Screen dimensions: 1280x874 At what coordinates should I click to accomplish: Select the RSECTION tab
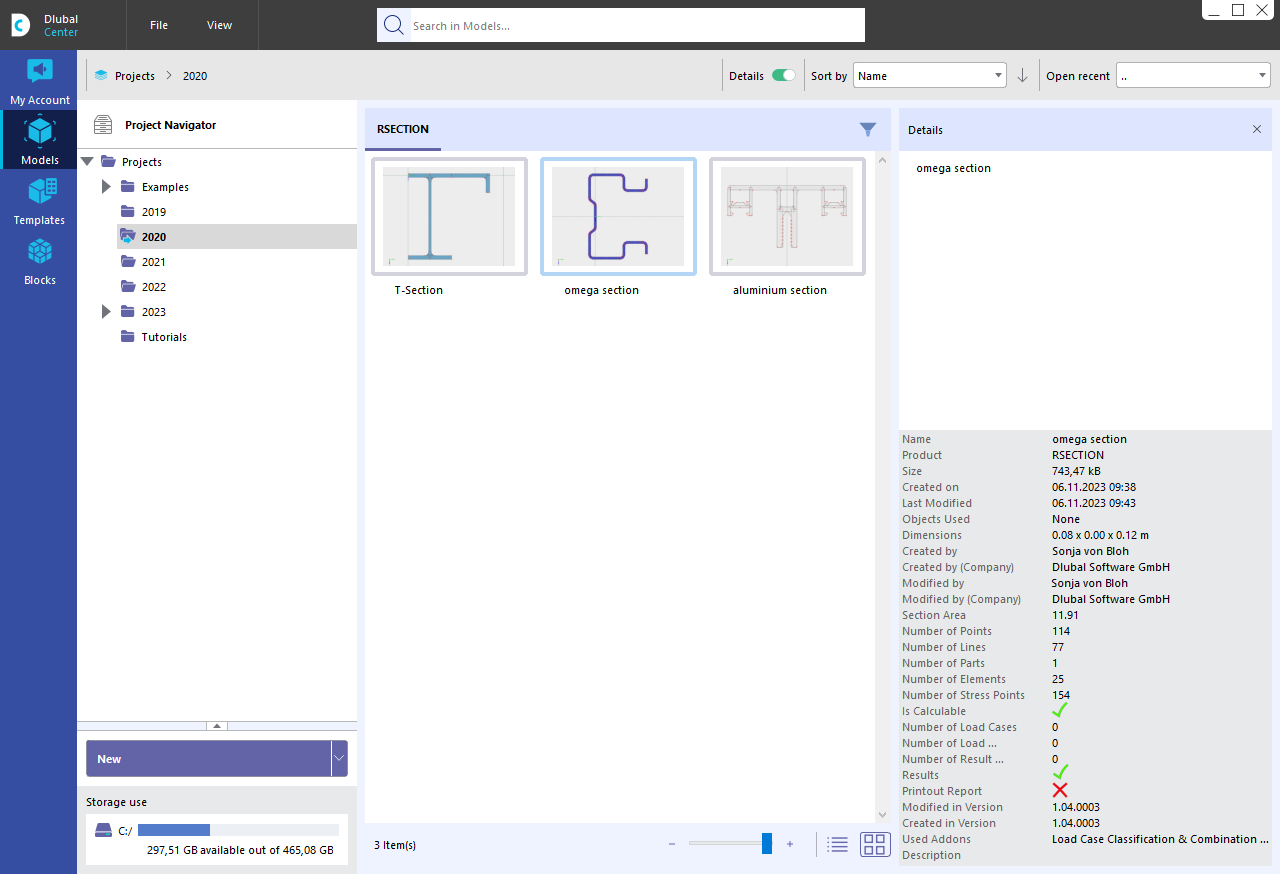pos(402,129)
